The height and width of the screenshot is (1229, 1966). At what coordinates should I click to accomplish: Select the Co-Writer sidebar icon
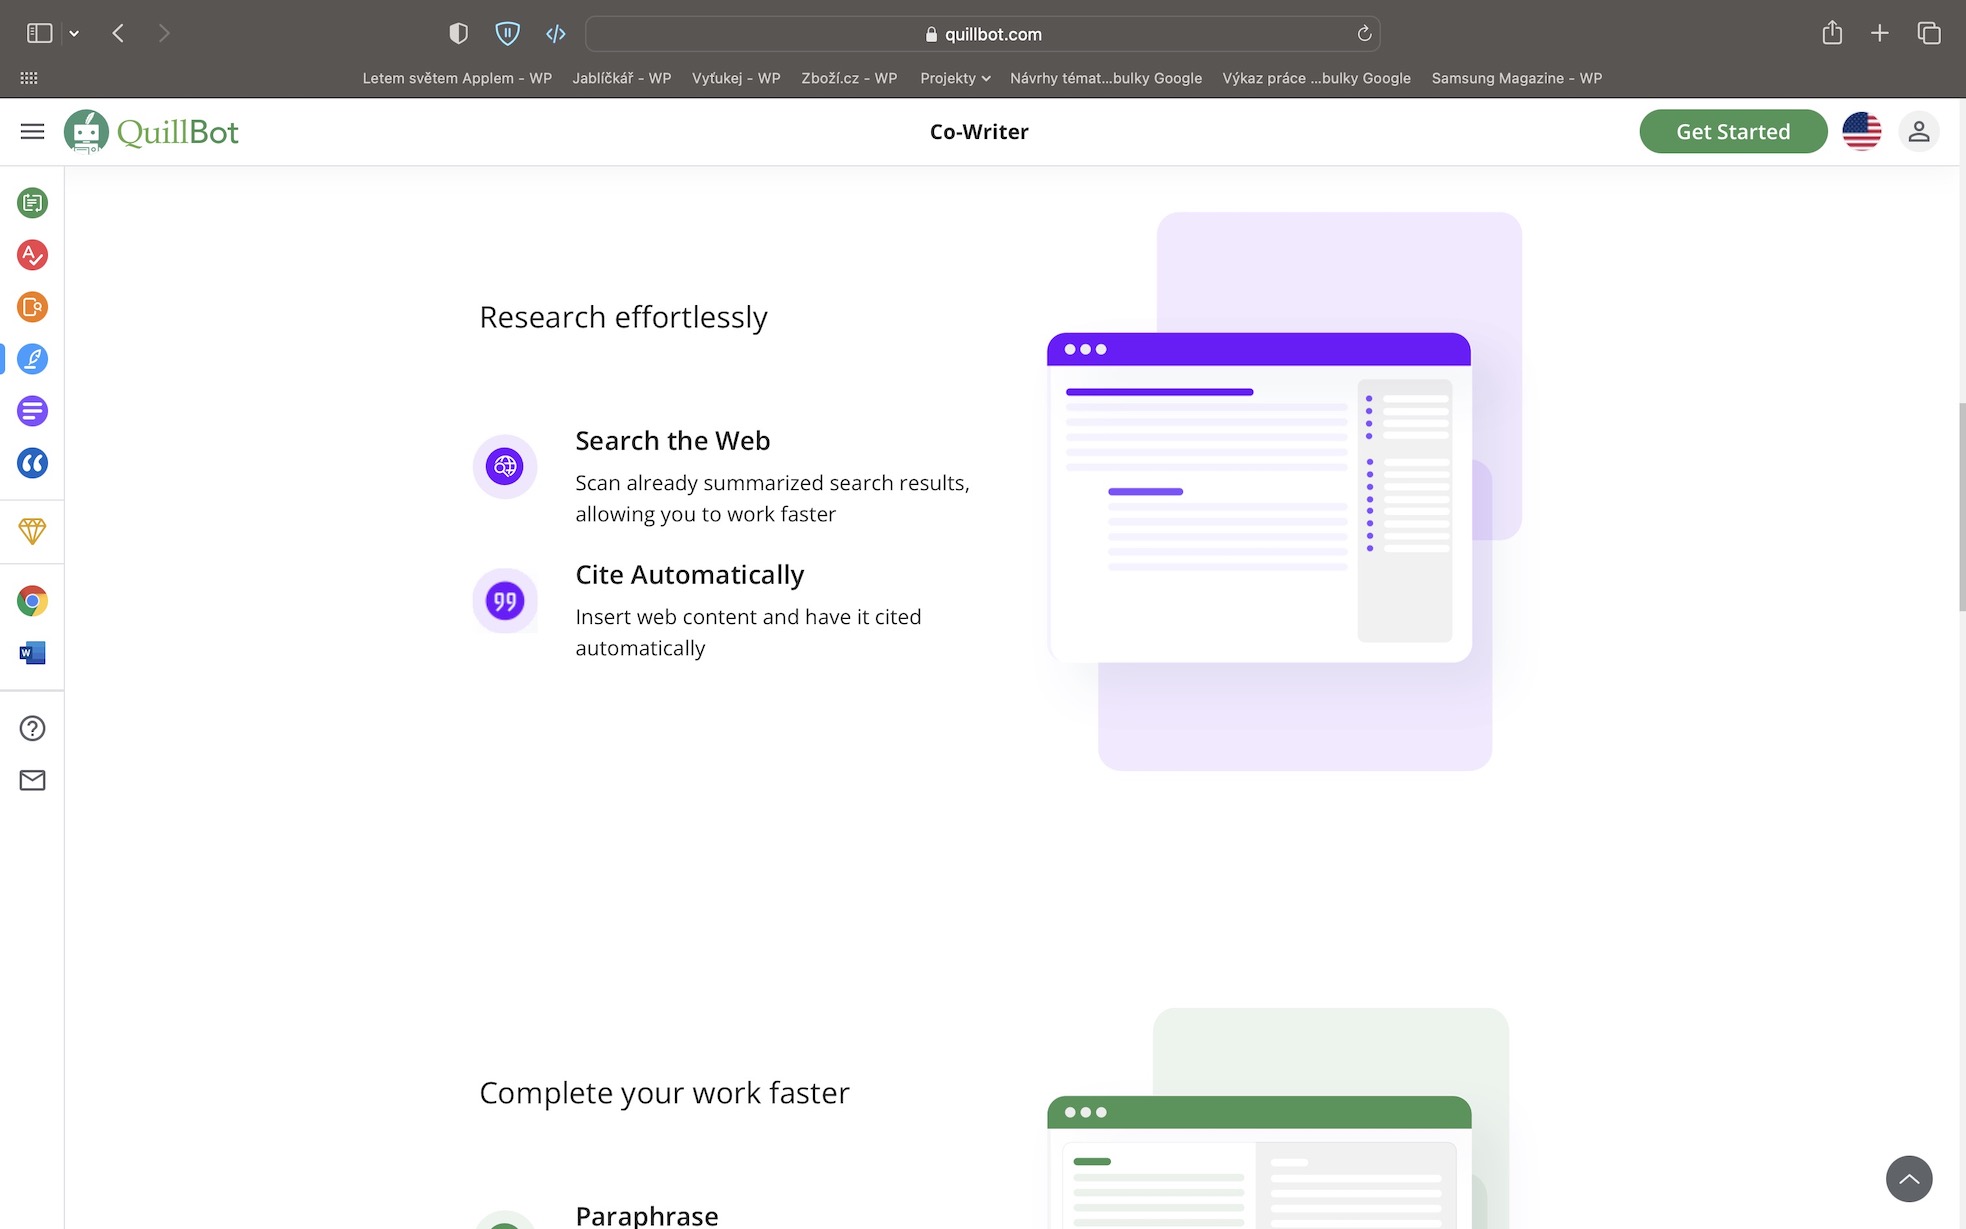(32, 359)
